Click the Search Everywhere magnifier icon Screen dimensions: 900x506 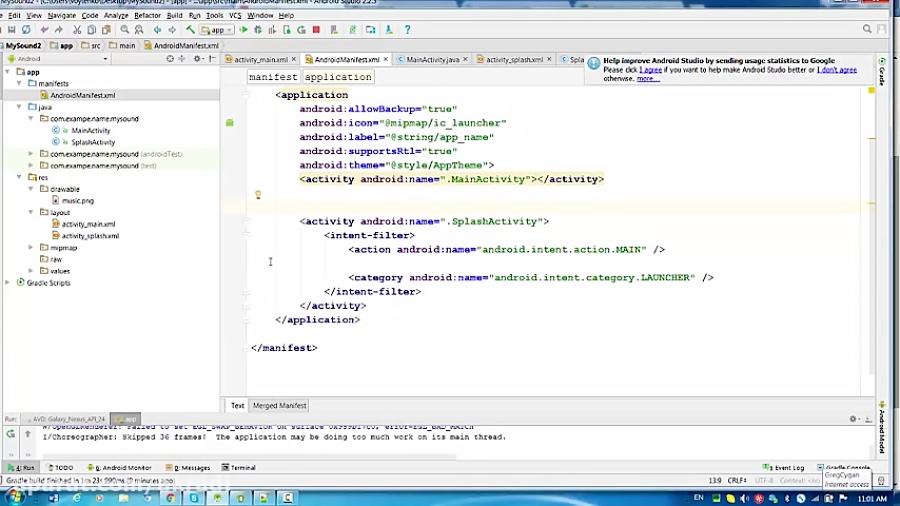pos(867,29)
